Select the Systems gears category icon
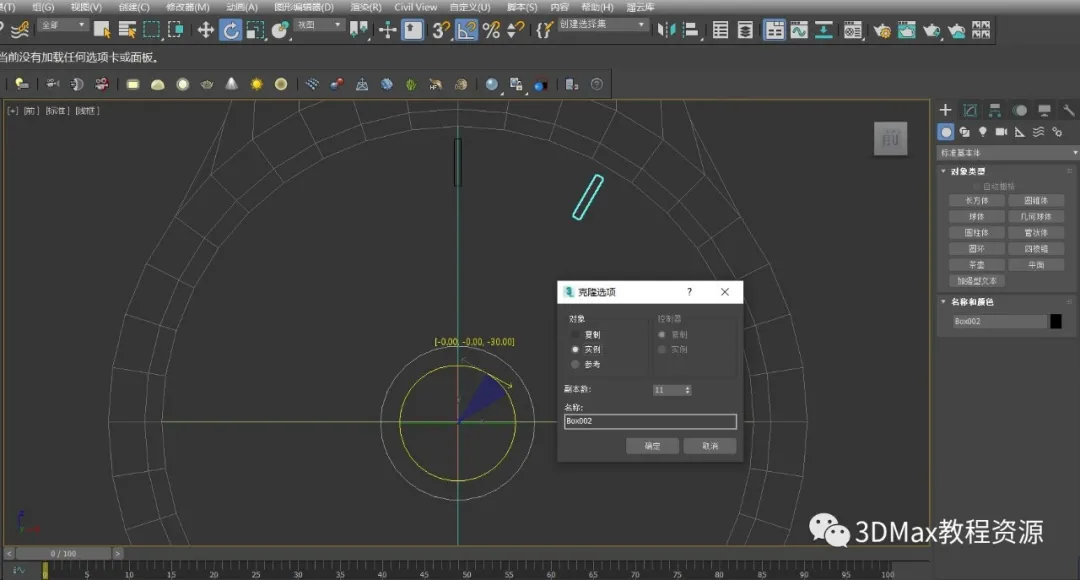Image resolution: width=1080 pixels, height=580 pixels. click(x=1057, y=132)
